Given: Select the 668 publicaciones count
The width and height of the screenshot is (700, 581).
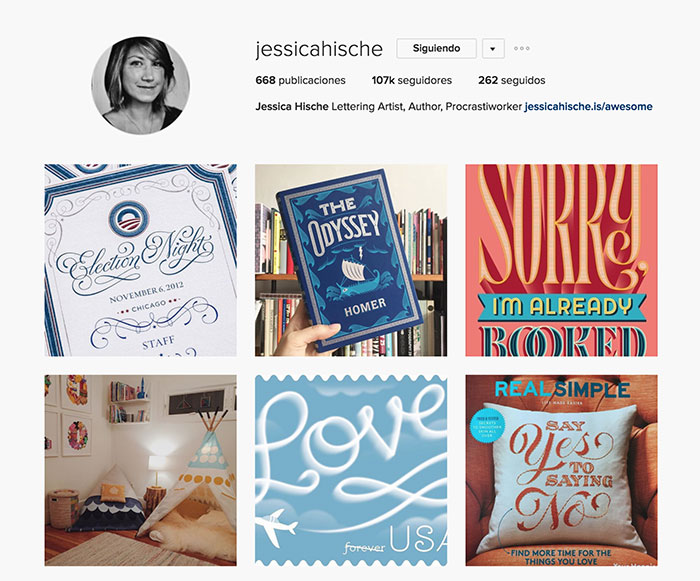Looking at the screenshot, I should pos(300,80).
